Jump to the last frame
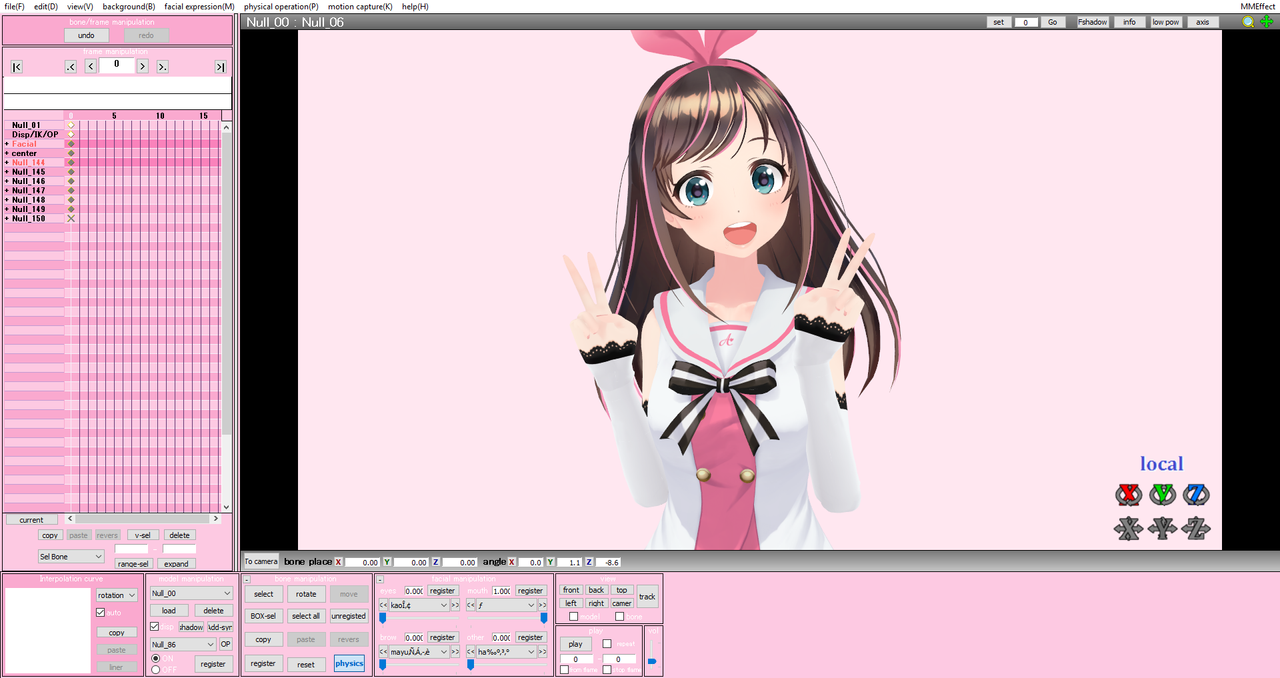1280x678 pixels. point(220,67)
